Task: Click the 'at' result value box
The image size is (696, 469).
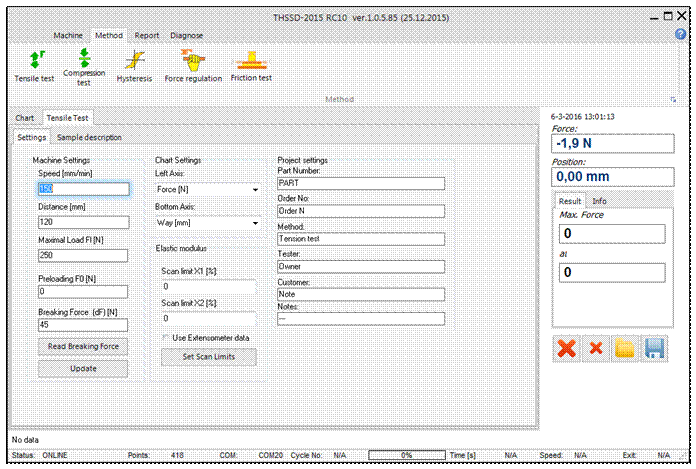Action: tap(612, 272)
